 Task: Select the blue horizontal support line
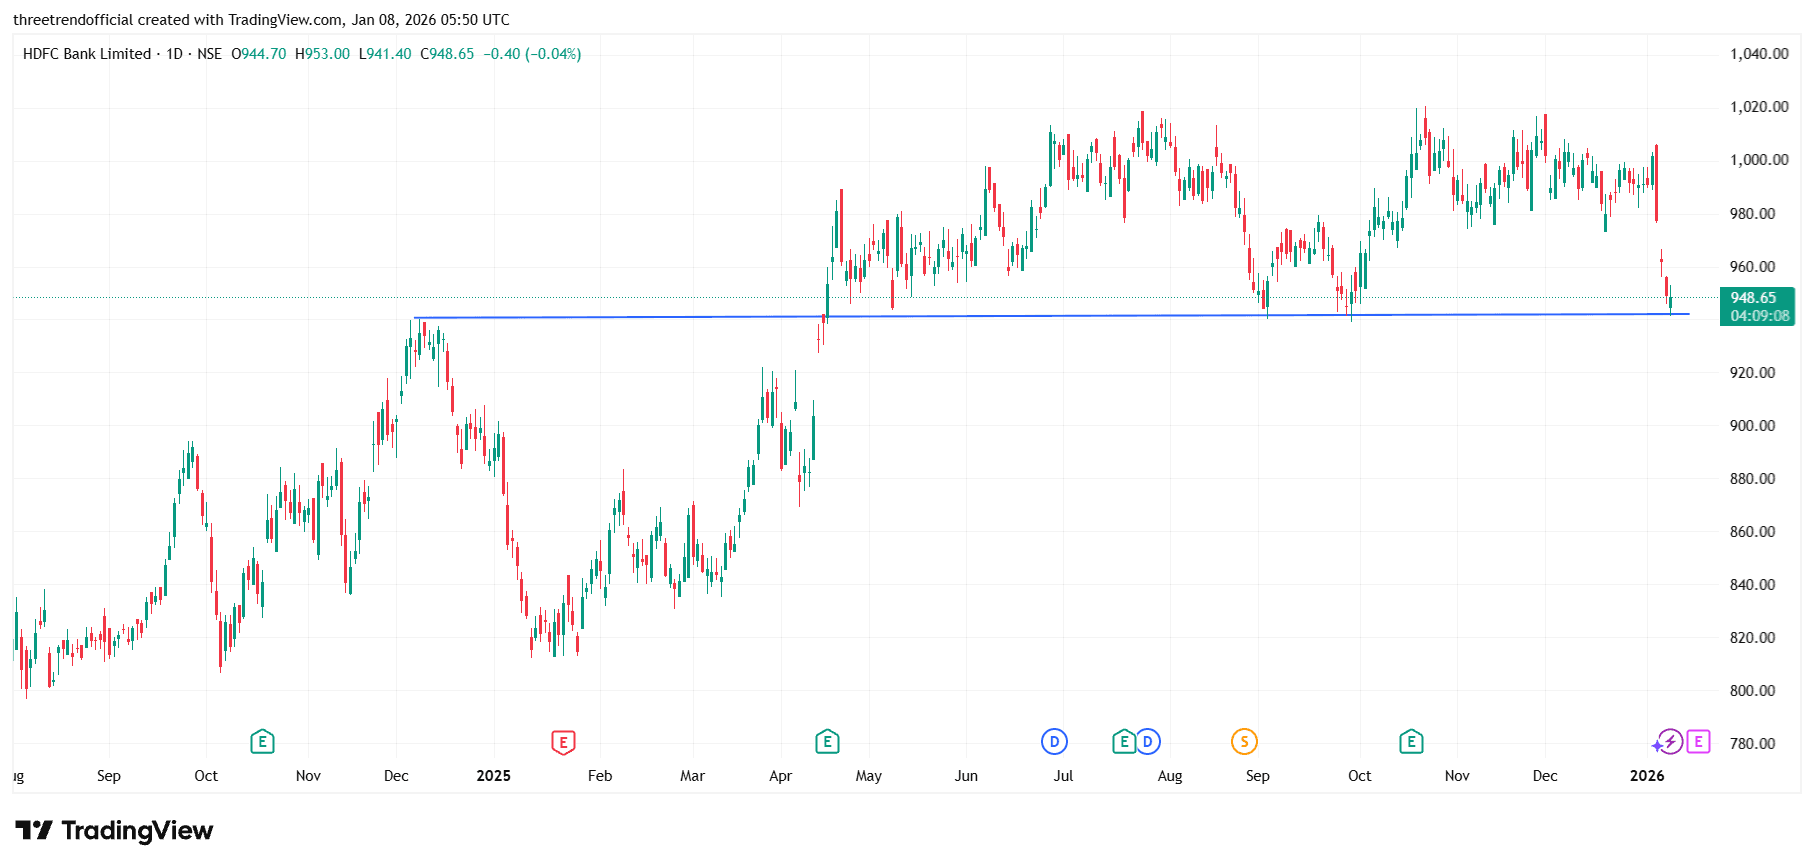click(1050, 316)
